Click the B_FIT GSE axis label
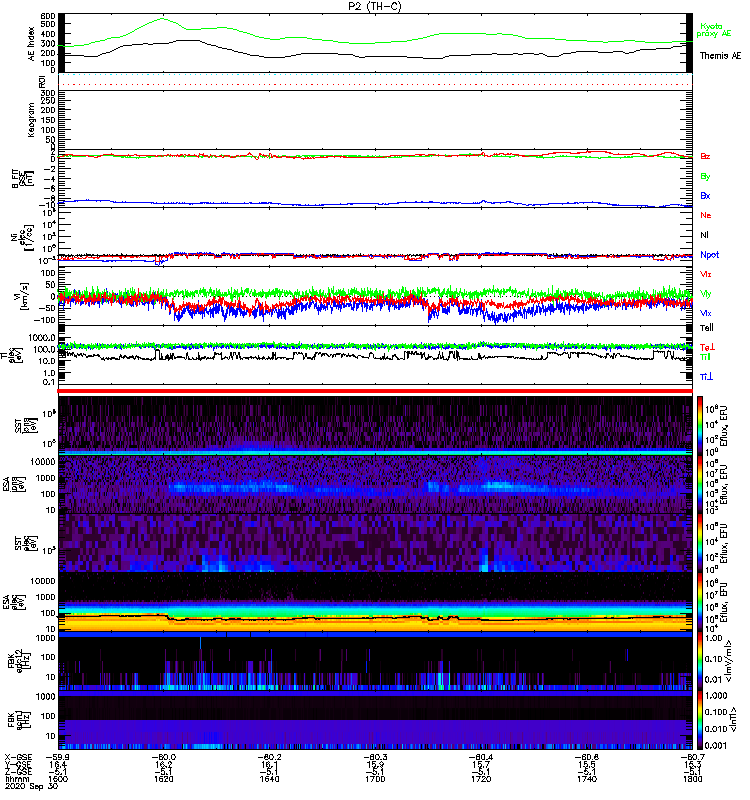 23,179
